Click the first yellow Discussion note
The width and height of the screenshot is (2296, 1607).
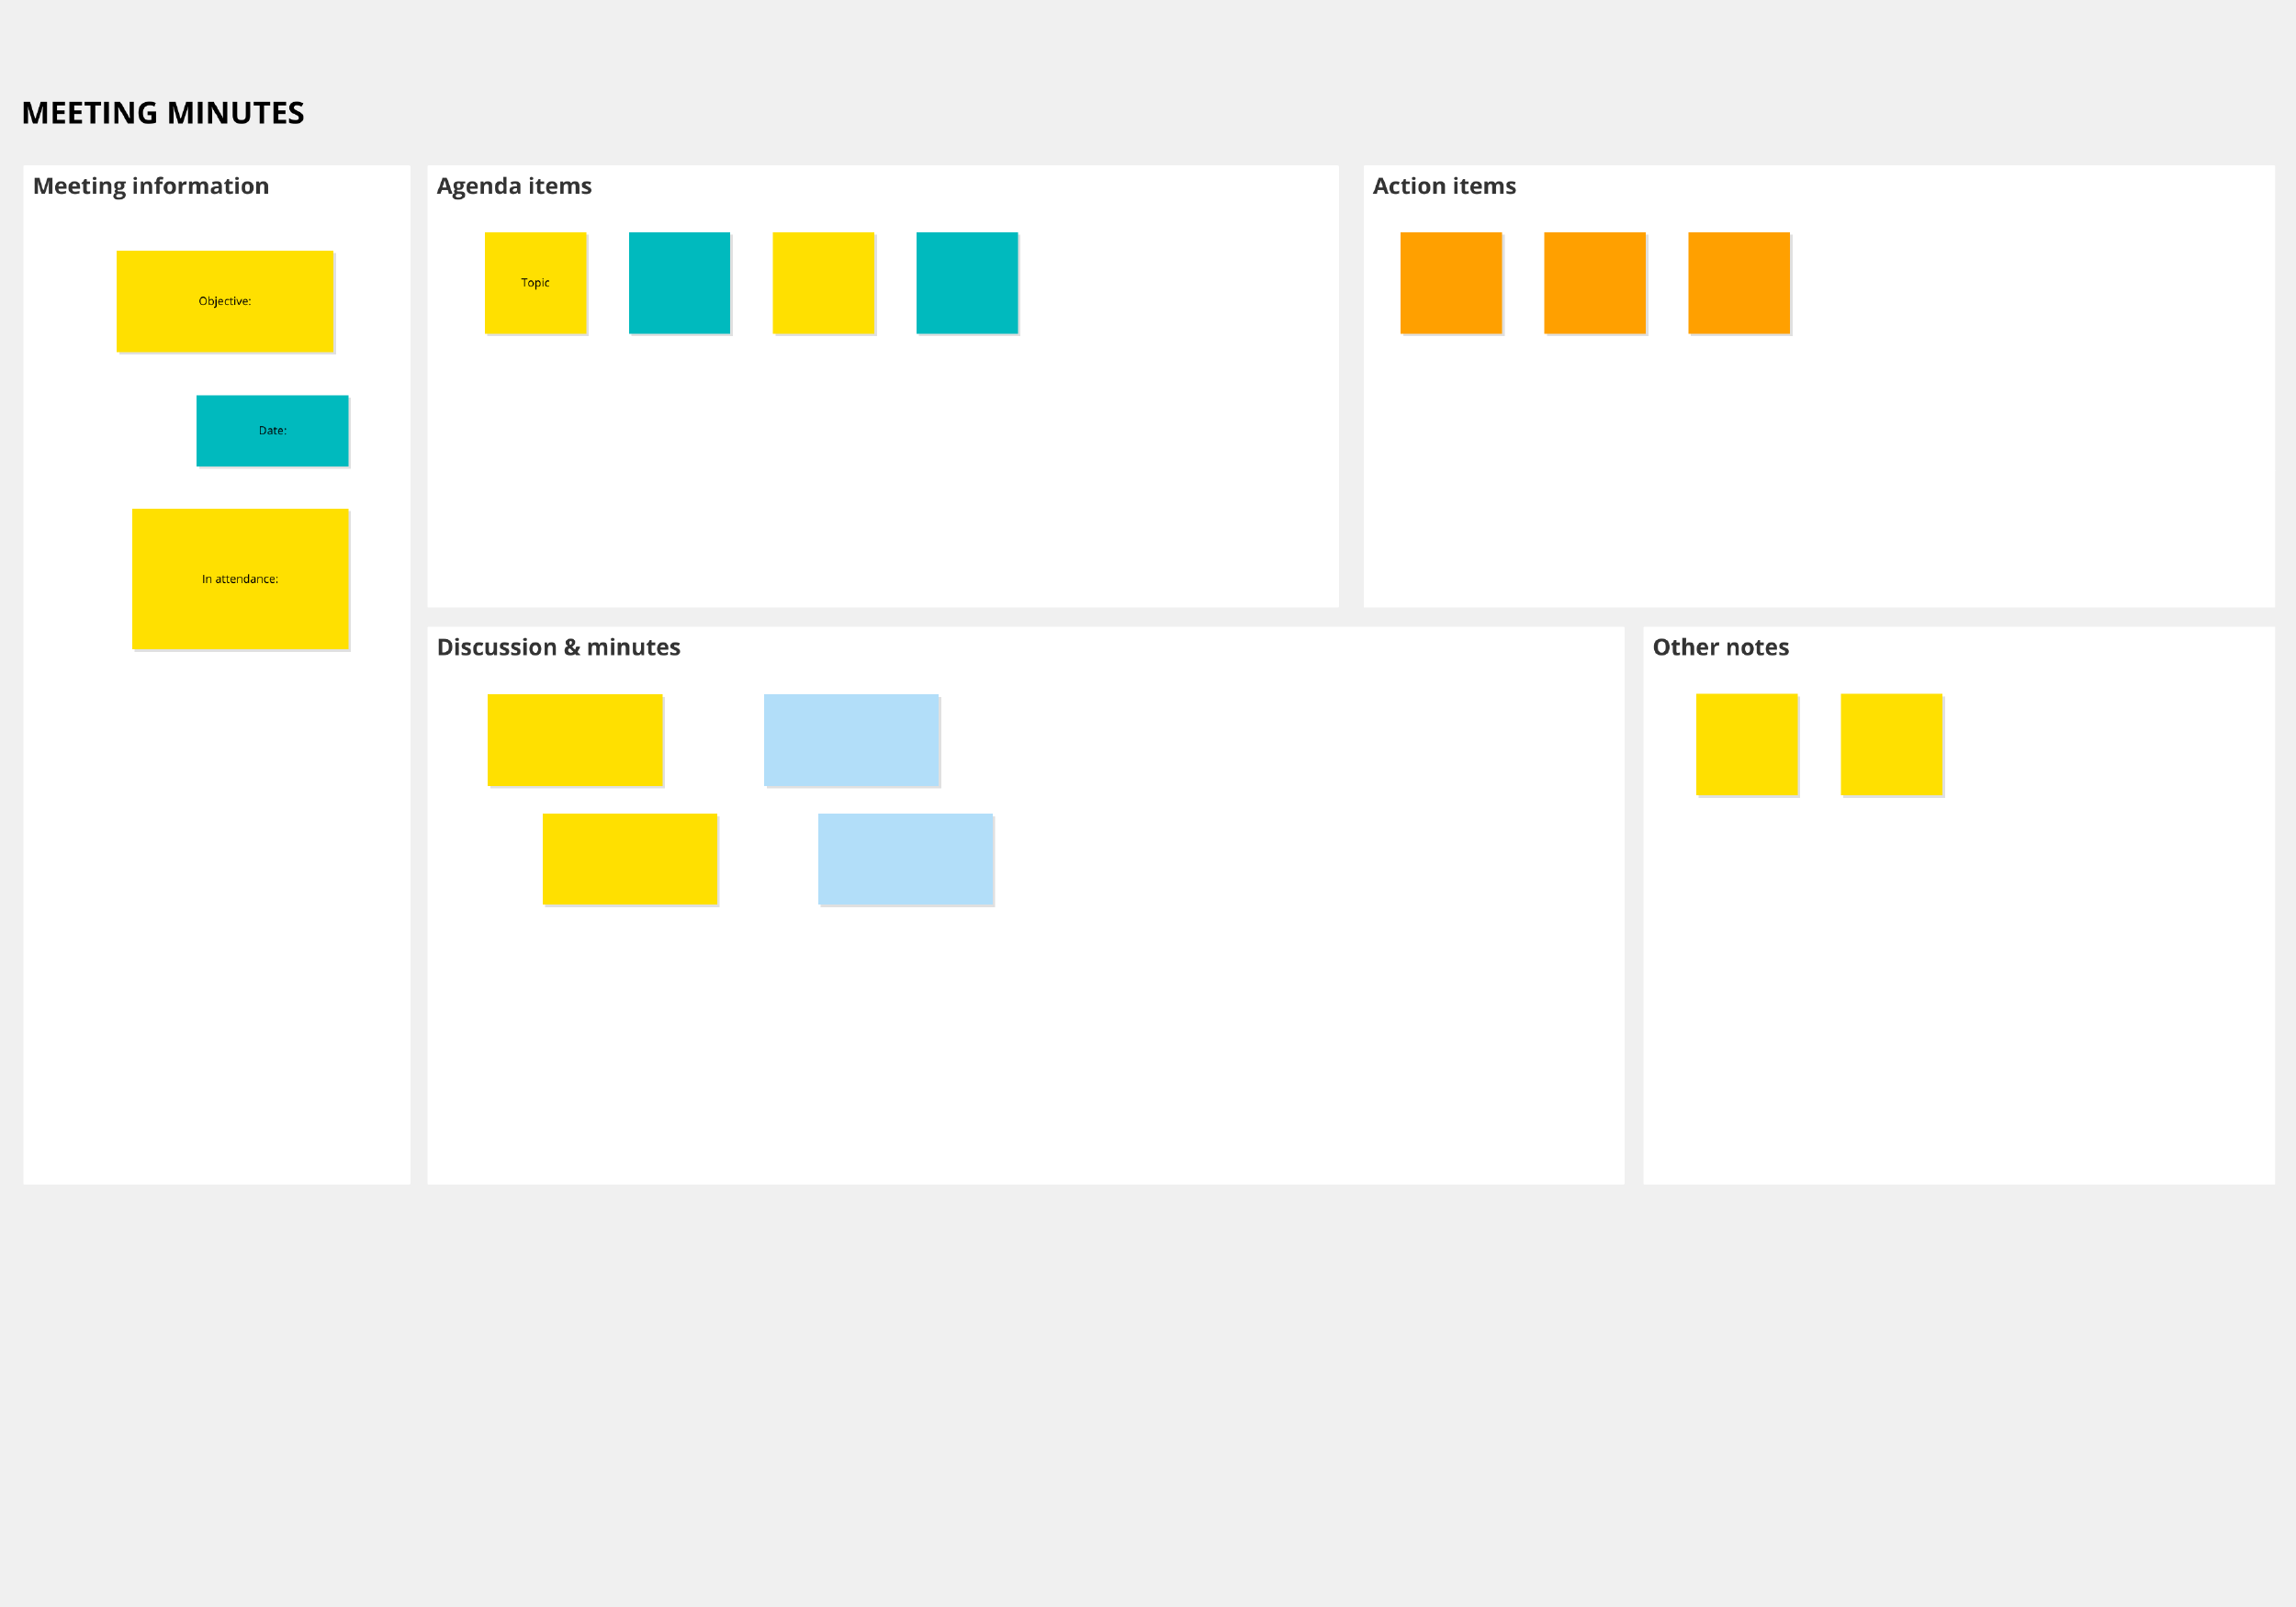point(574,738)
